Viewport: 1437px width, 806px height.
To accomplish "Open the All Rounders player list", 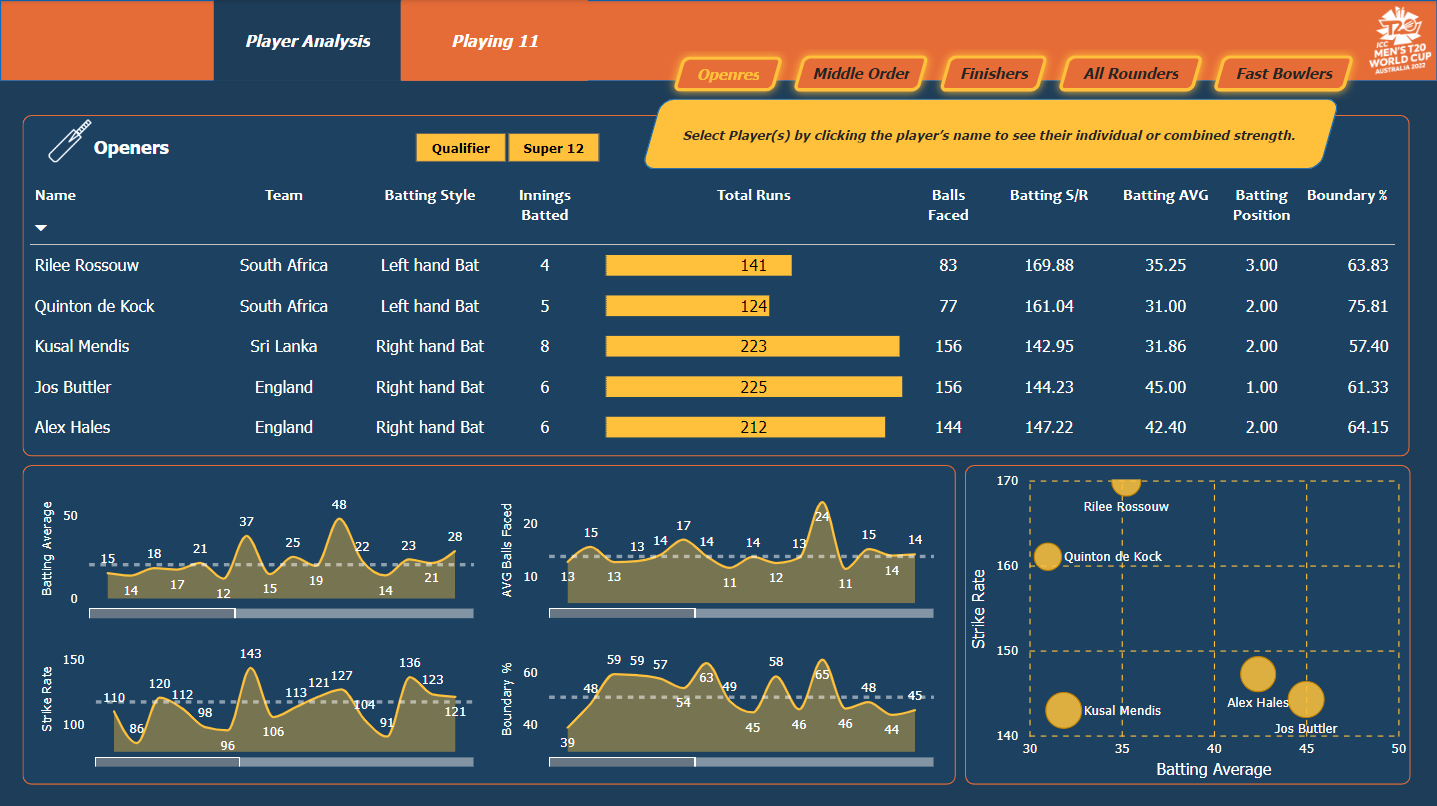I will click(x=1129, y=73).
